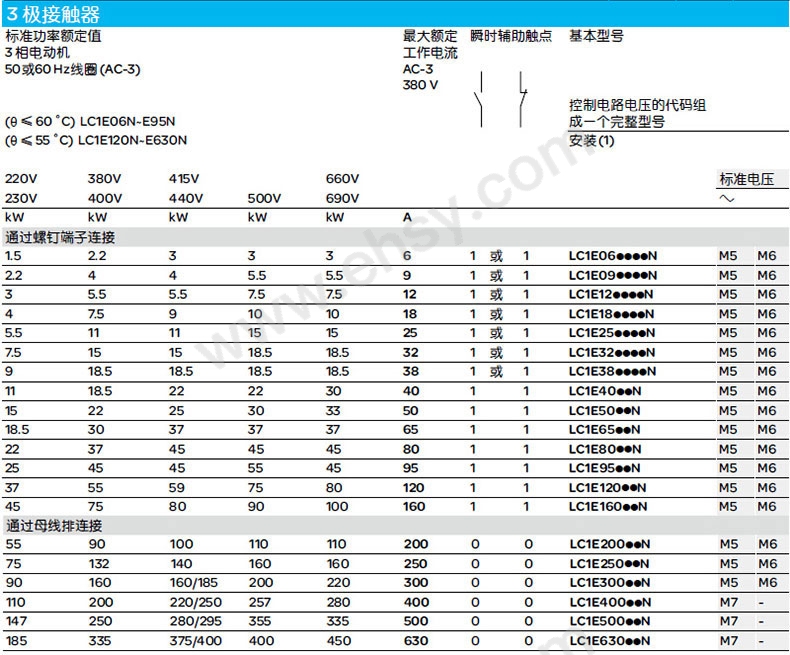This screenshot has height=655, width=790.
Task: Click the '或' in the LC1E06 row
Action: coord(496,256)
